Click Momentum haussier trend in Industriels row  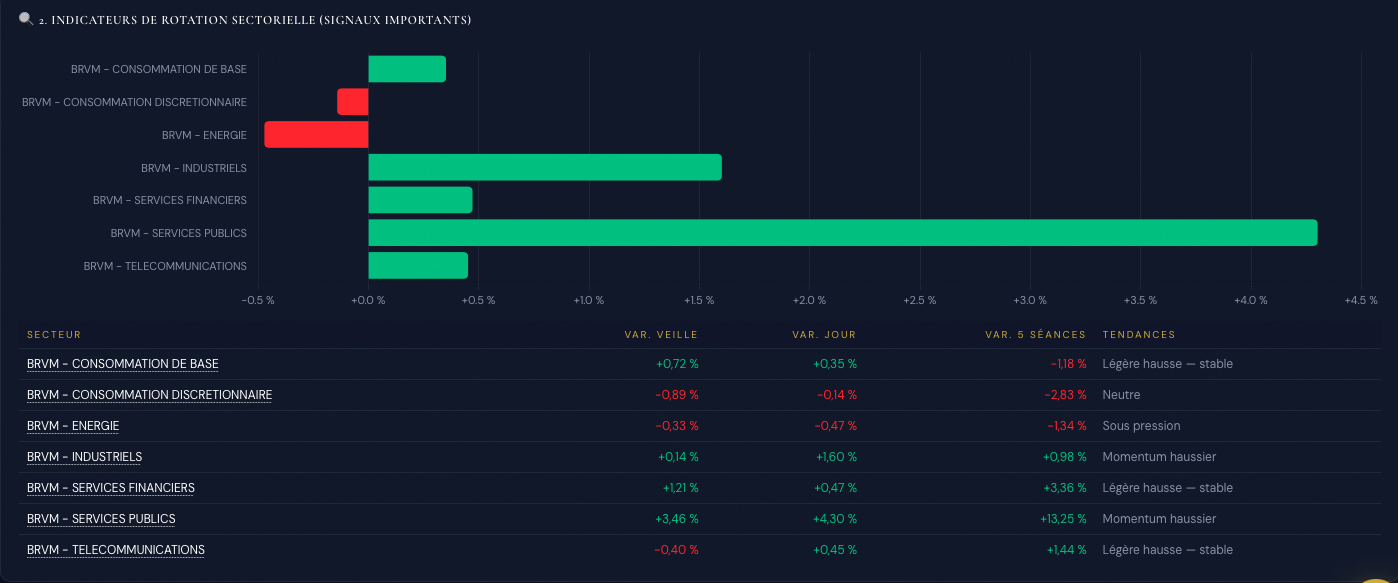1159,457
